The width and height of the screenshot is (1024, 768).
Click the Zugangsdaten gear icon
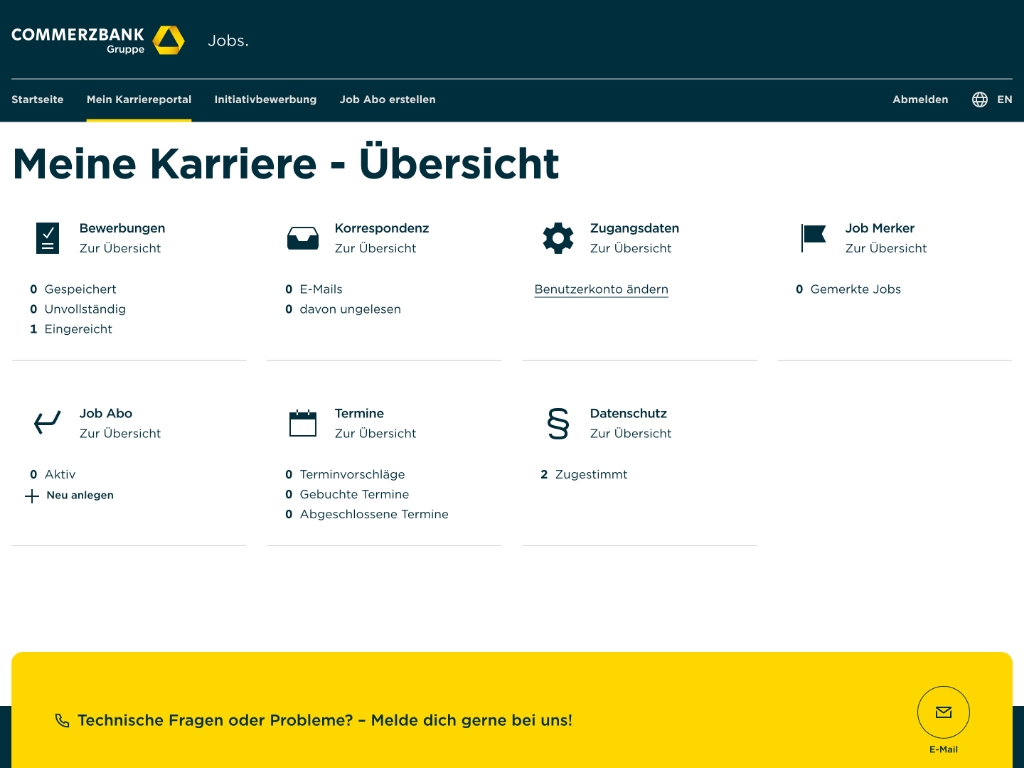[x=557, y=237]
